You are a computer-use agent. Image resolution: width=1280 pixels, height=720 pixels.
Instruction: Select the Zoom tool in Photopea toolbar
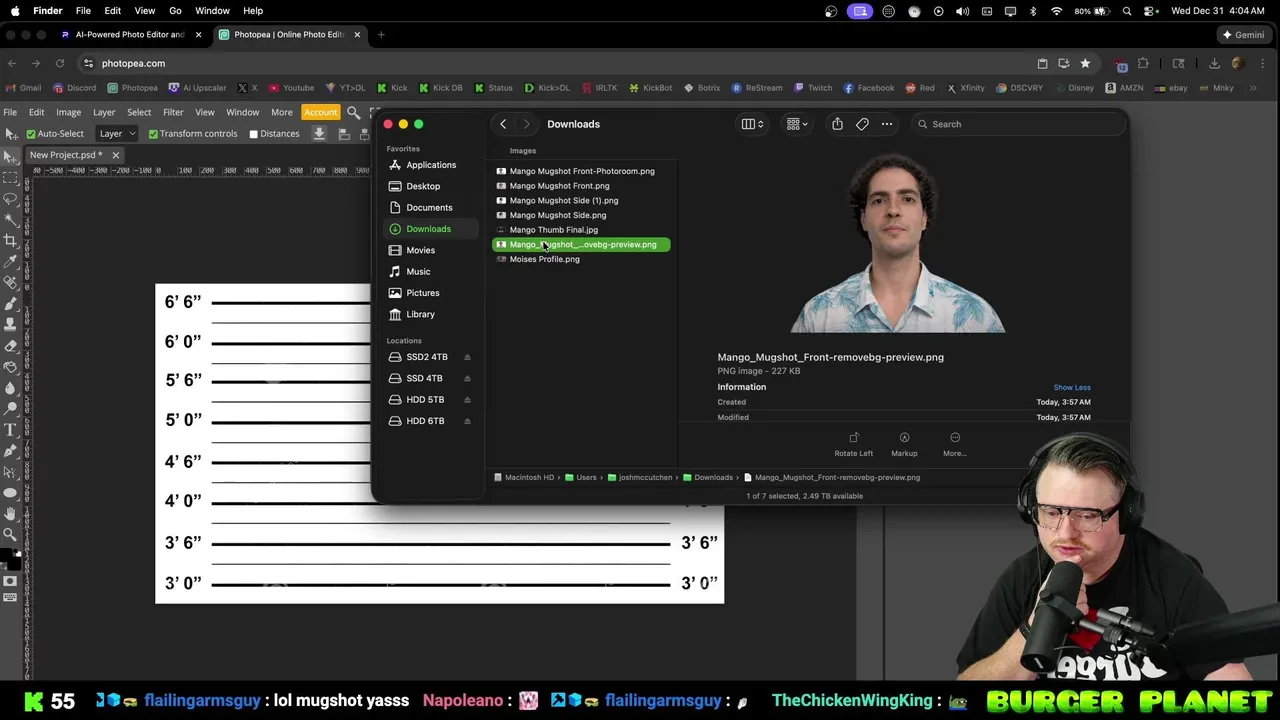[11, 535]
